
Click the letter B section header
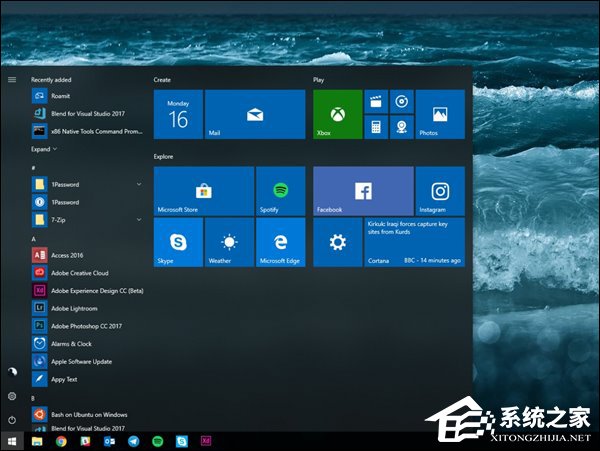pos(33,398)
